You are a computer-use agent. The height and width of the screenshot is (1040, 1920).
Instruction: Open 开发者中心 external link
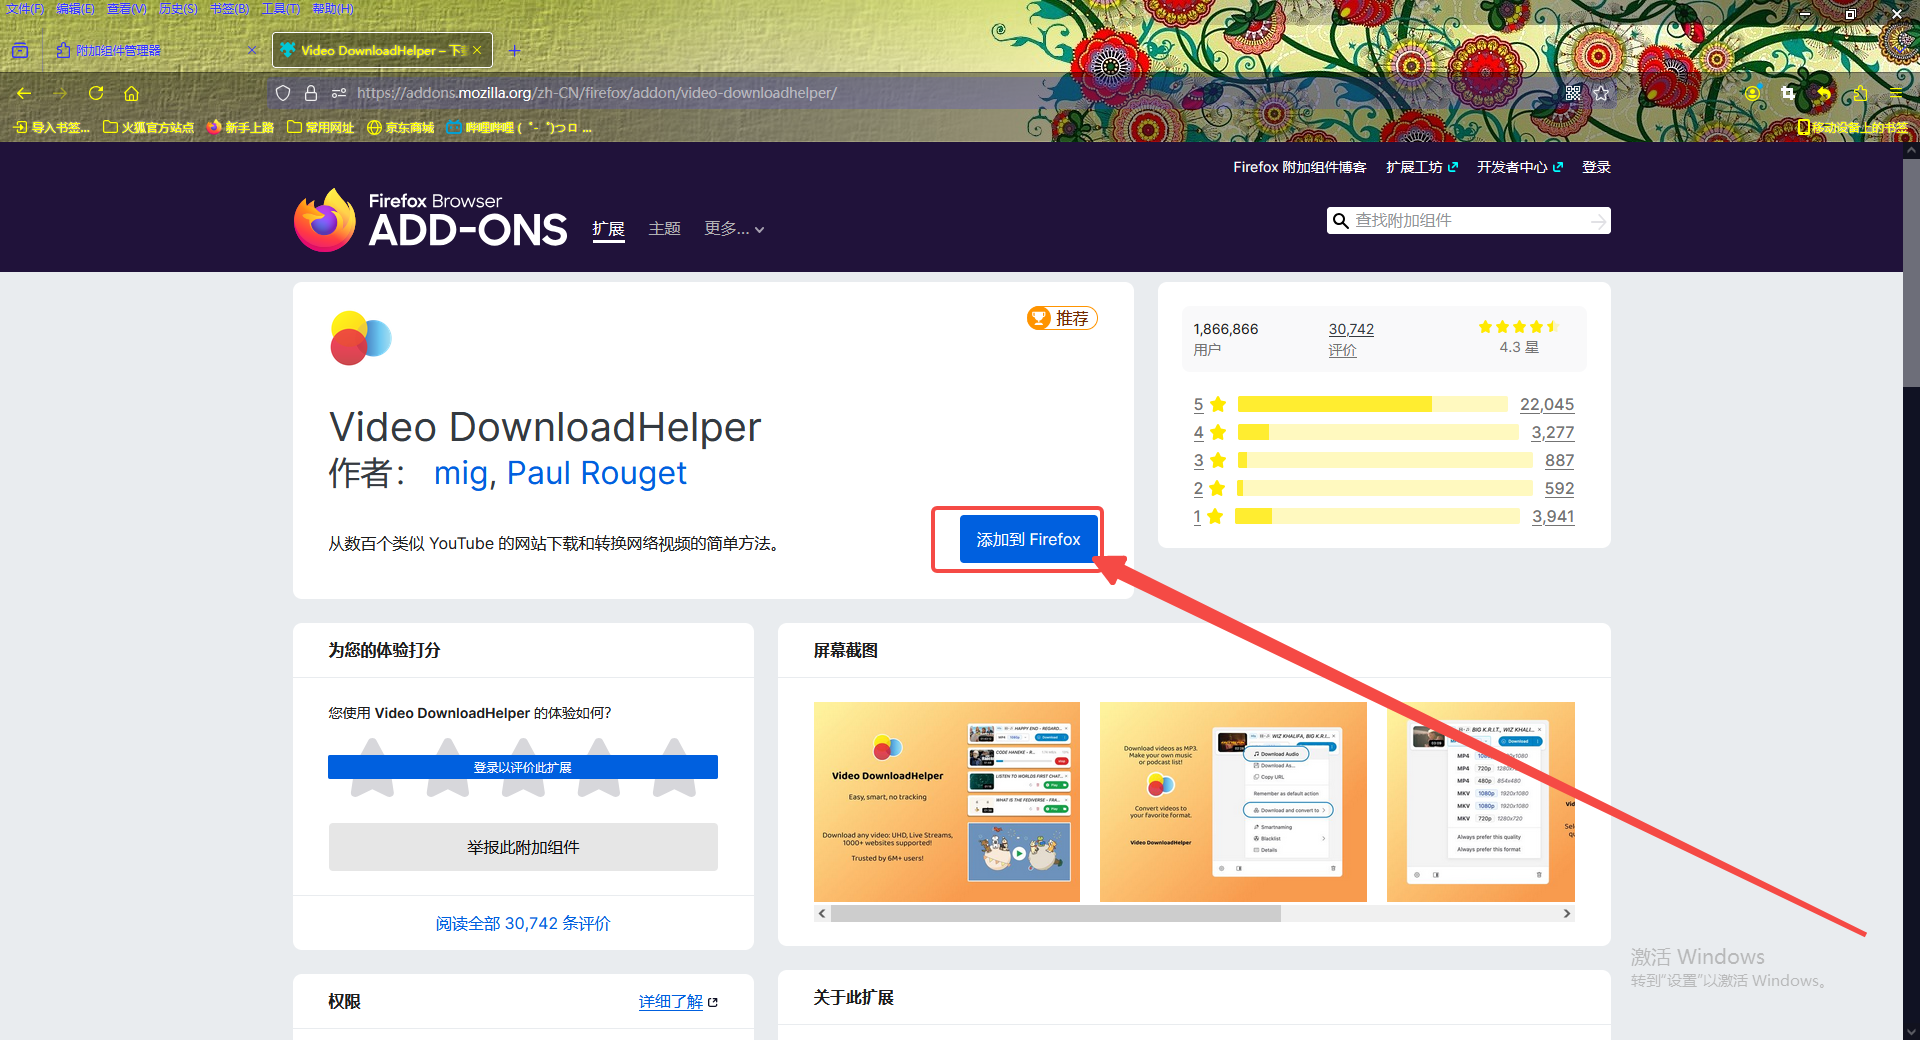[x=1520, y=167]
